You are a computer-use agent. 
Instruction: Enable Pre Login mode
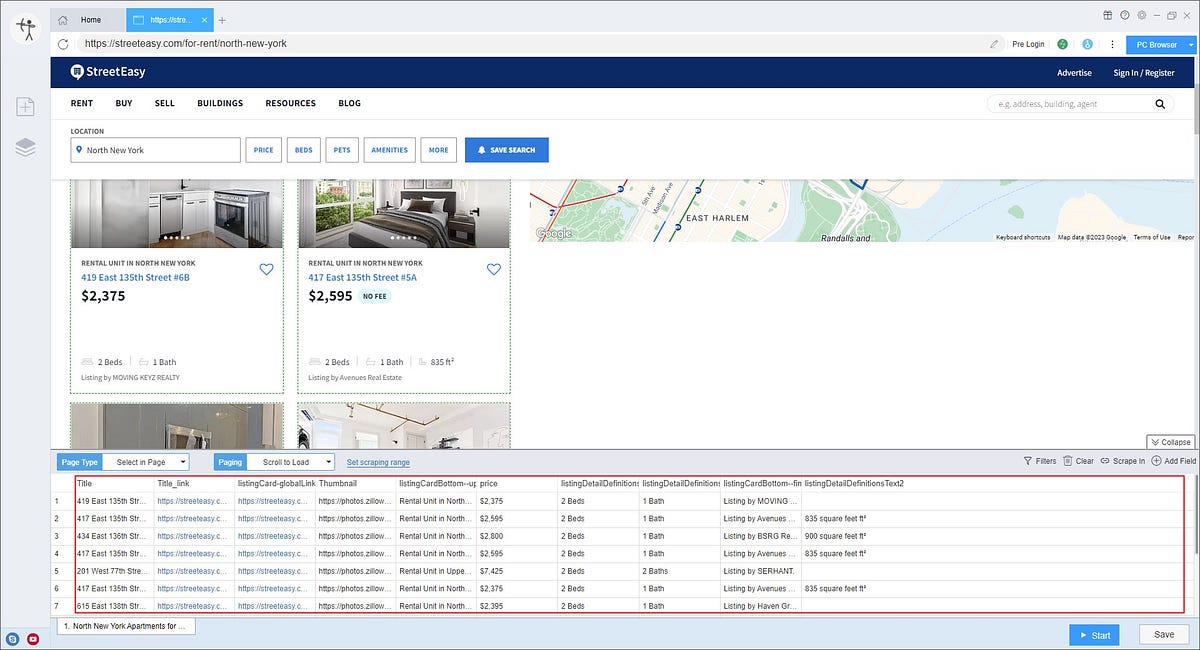[1027, 44]
